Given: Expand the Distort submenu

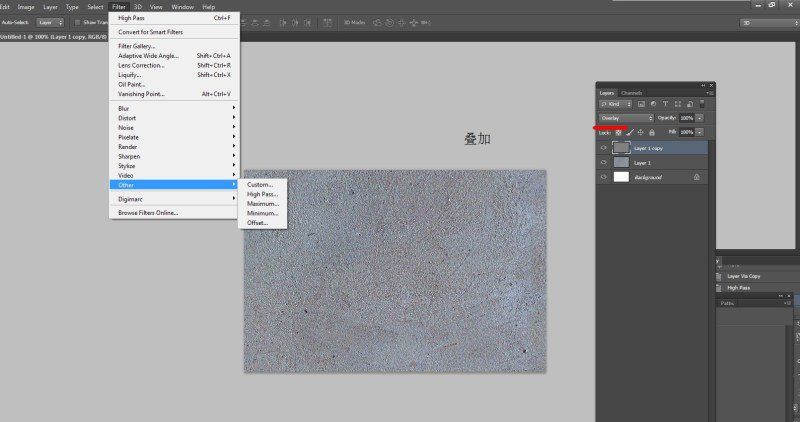Looking at the screenshot, I should click(174, 118).
